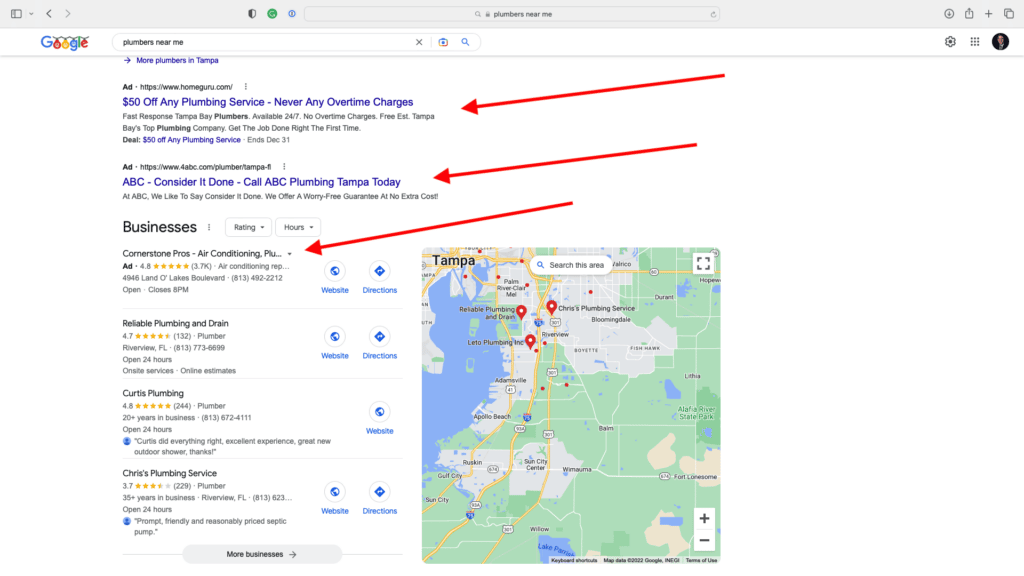Click the Google search text field
The width and height of the screenshot is (1024, 576).
click(266, 42)
